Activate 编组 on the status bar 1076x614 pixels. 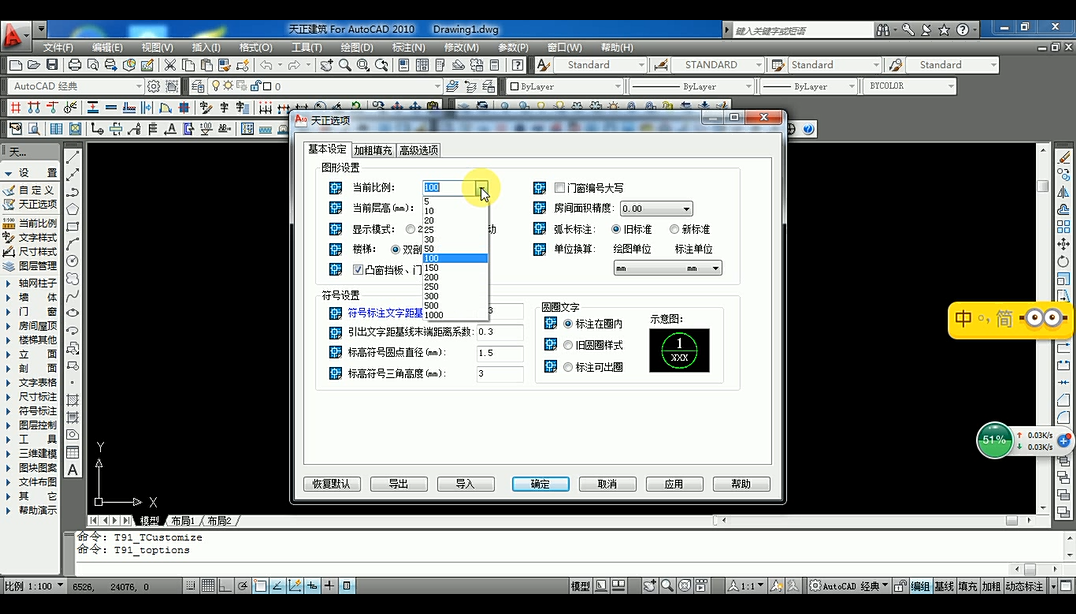click(x=919, y=587)
